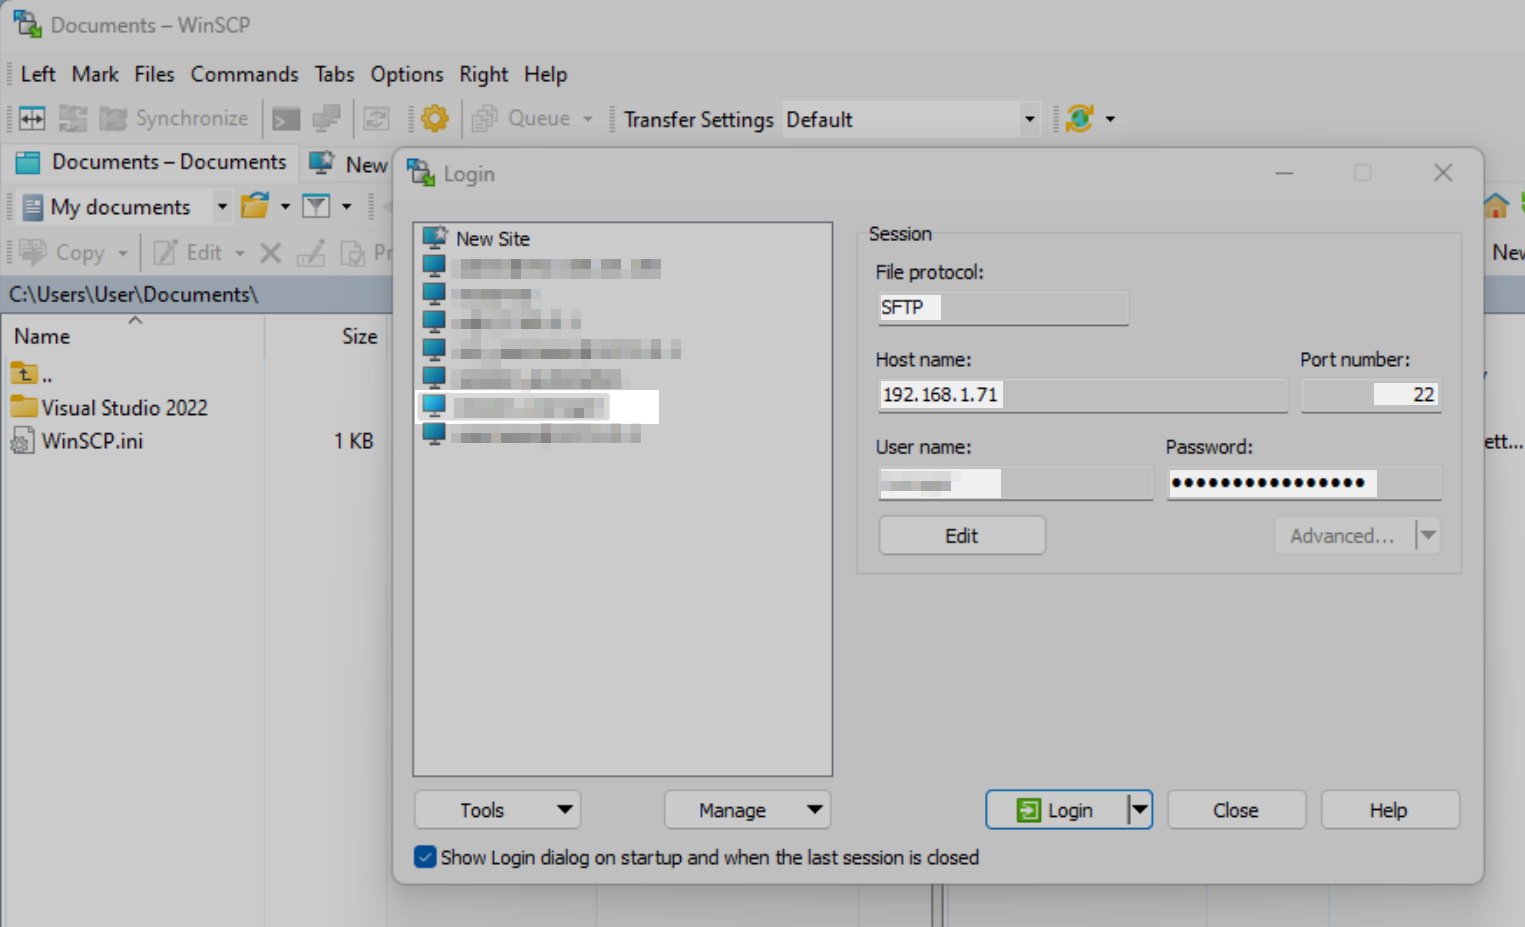This screenshot has height=927, width=1525.
Task: Click the Close button in Login dialog
Action: [1236, 809]
